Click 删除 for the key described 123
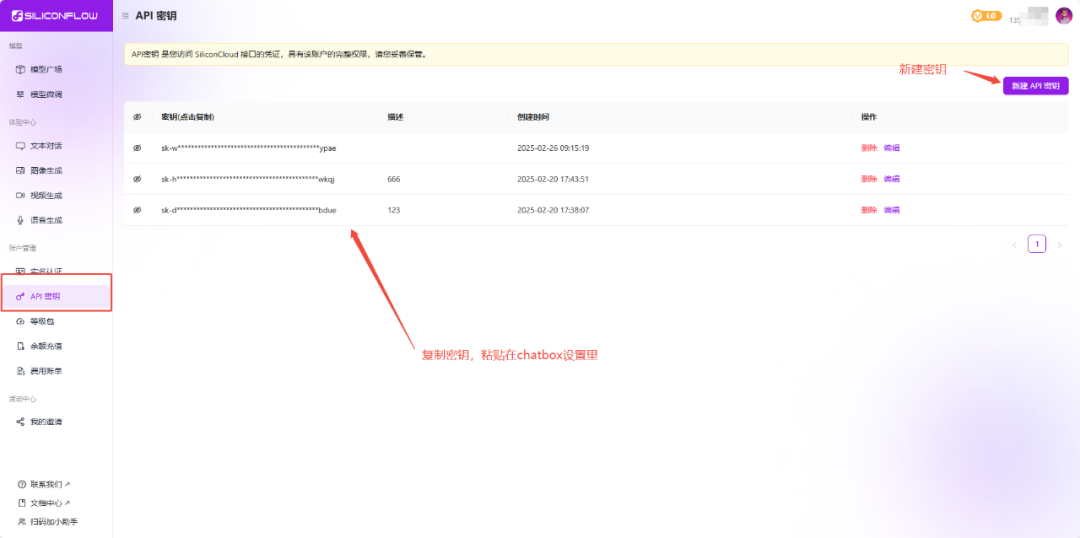Viewport: 1080px width, 538px height. coord(869,210)
